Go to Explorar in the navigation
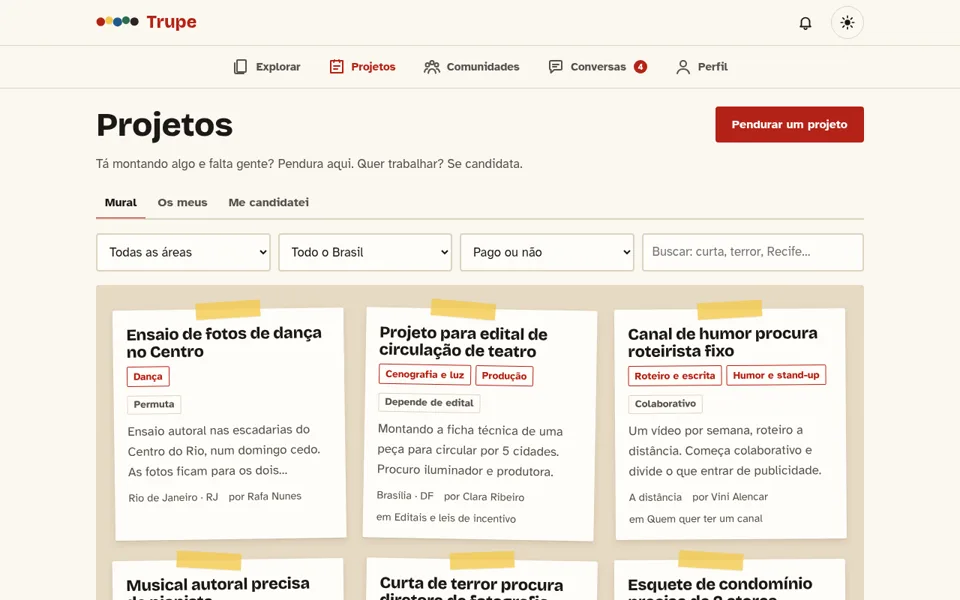 267,67
